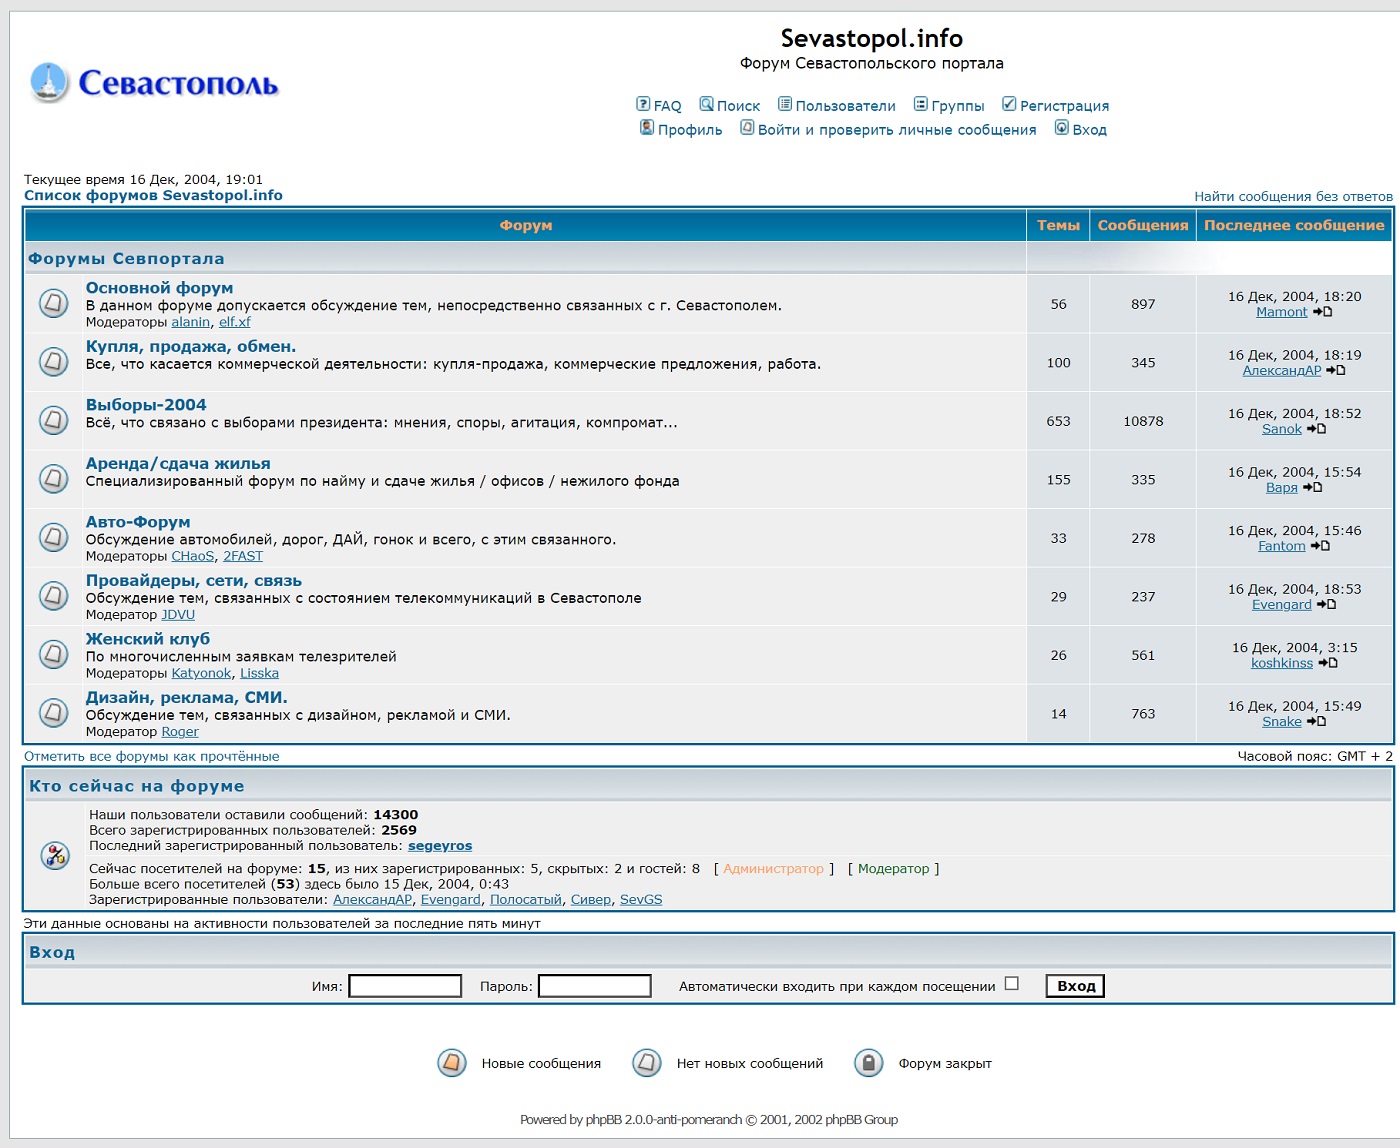
Task: Click the folder icon beside Женский клуб
Action: point(53,654)
